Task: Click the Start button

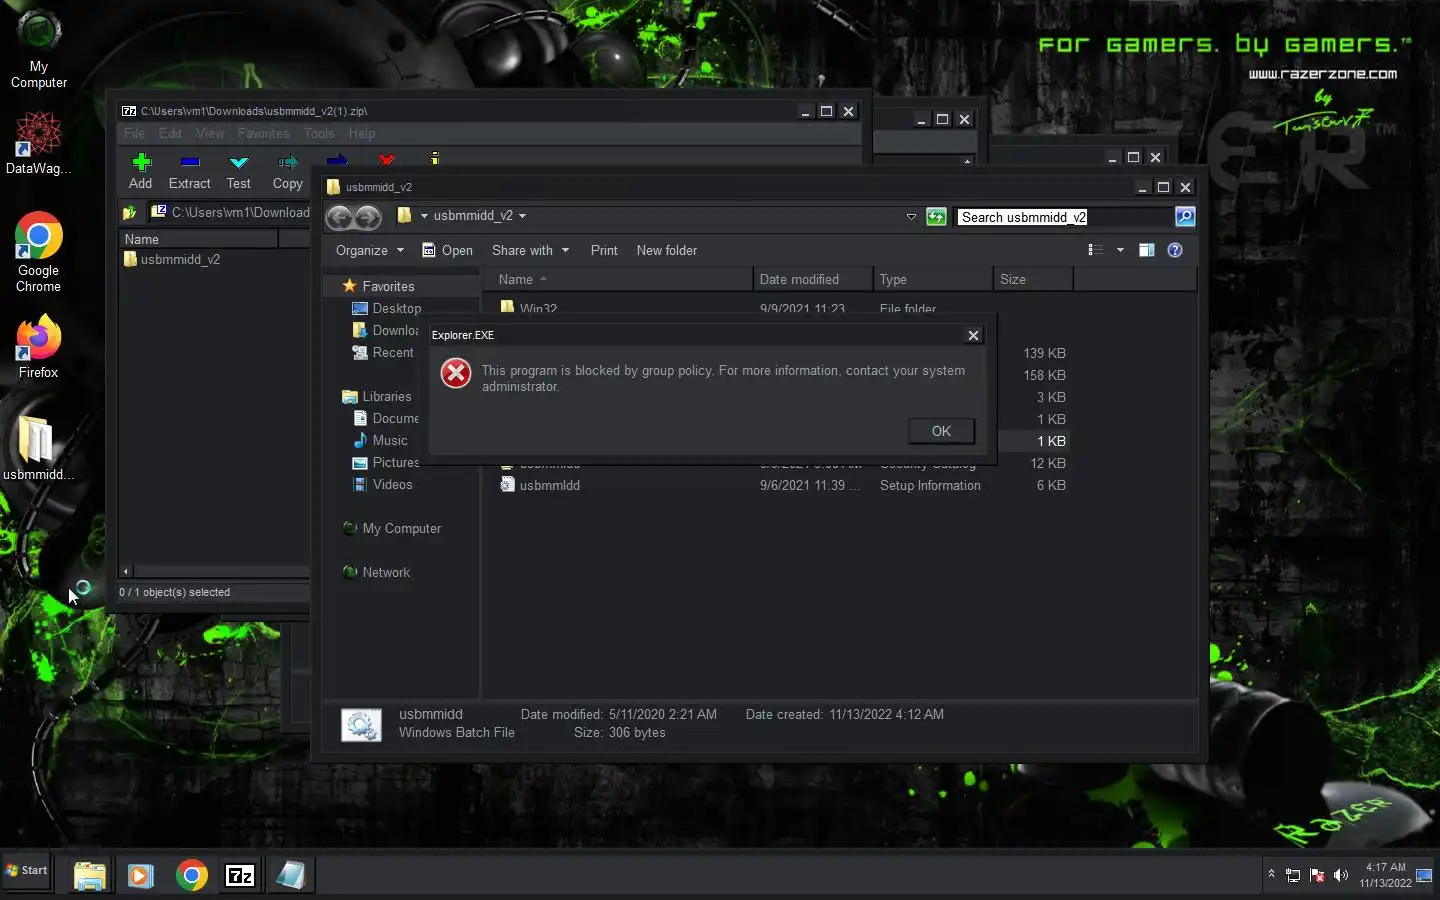Action: tap(27, 870)
